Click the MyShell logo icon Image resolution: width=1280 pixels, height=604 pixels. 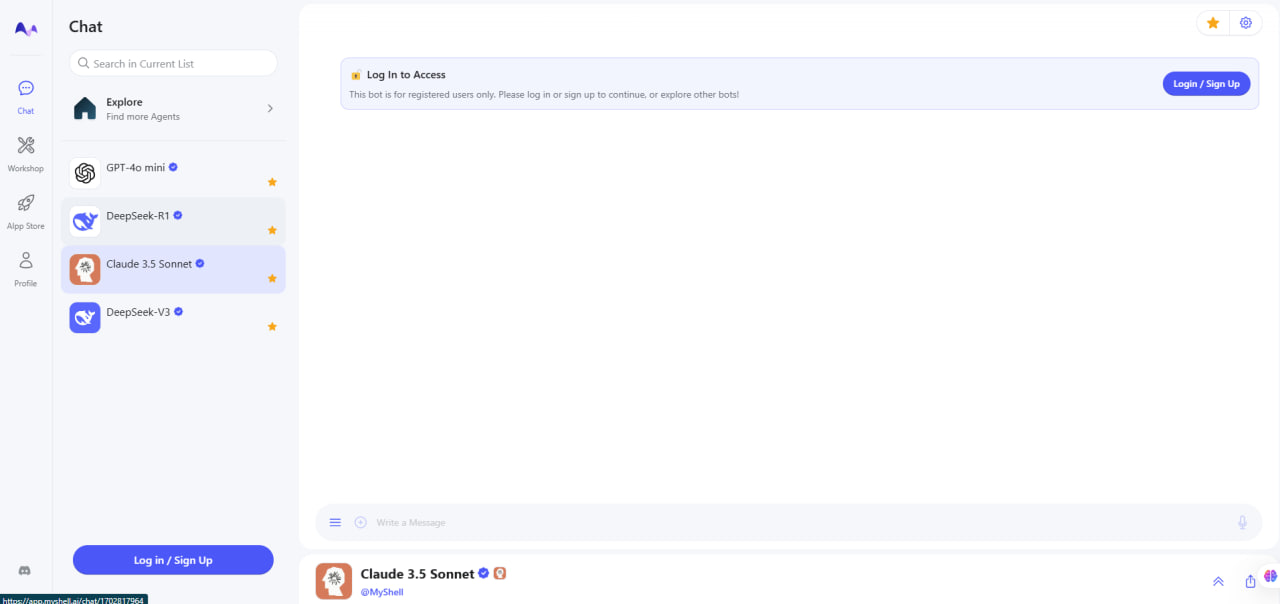click(x=26, y=29)
